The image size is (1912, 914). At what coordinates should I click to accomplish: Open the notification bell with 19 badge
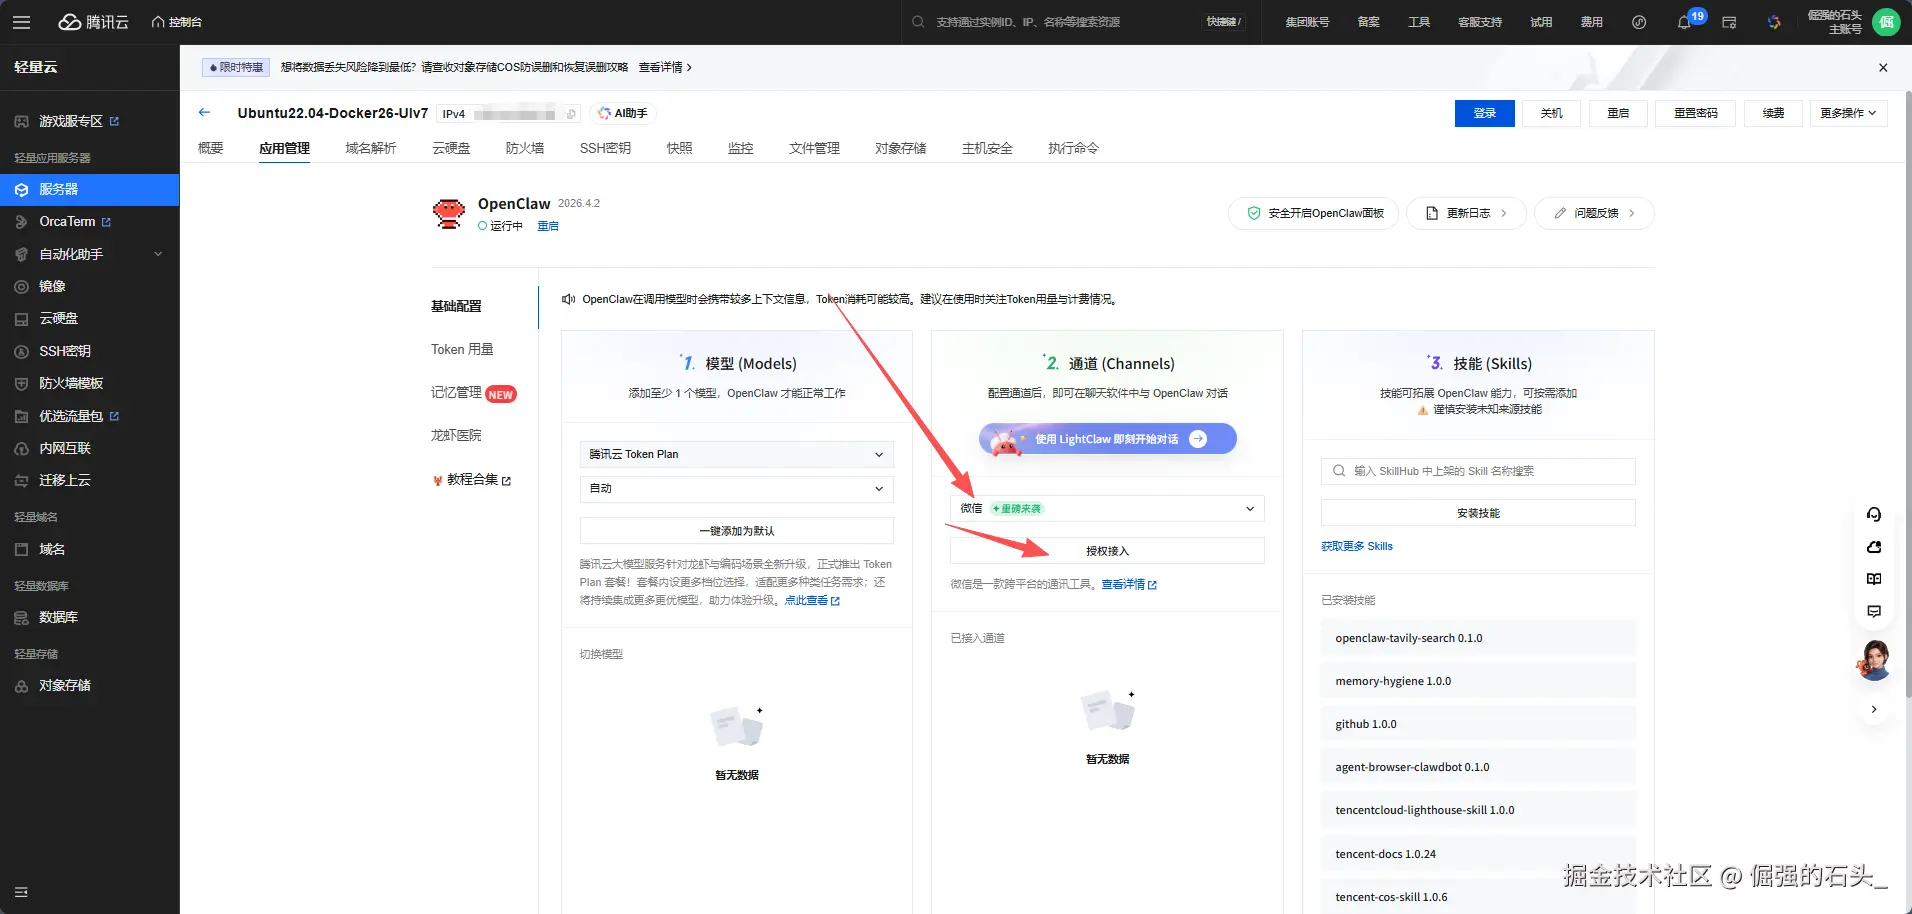pyautogui.click(x=1685, y=22)
